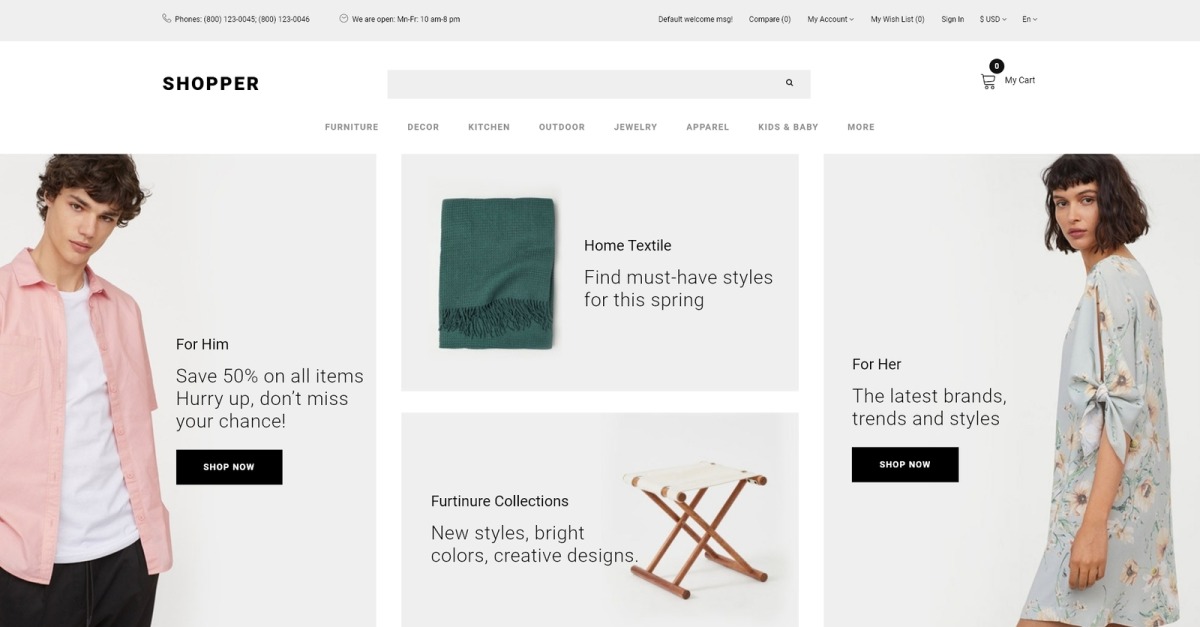This screenshot has height=627, width=1200.
Task: Open the Furniture menu category
Action: click(351, 127)
